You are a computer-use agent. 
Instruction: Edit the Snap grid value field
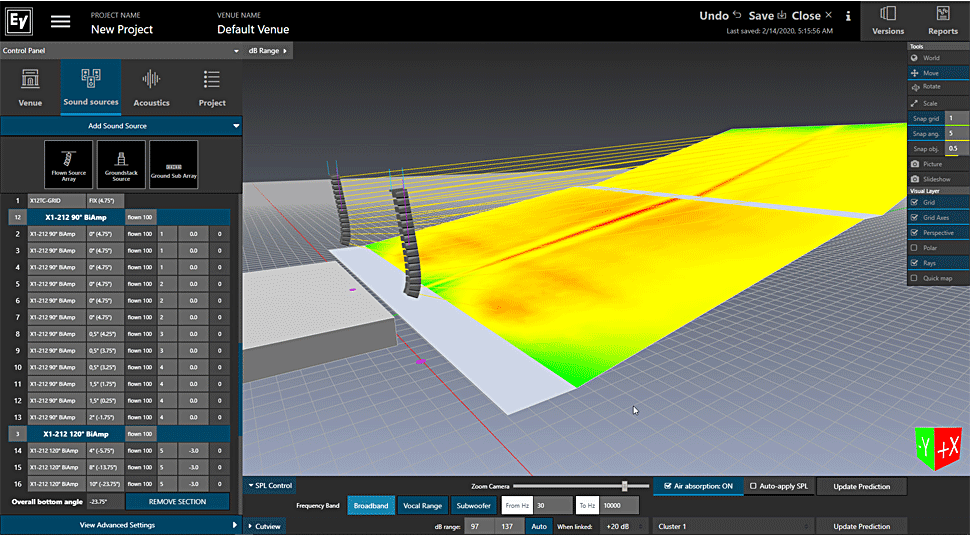click(956, 118)
